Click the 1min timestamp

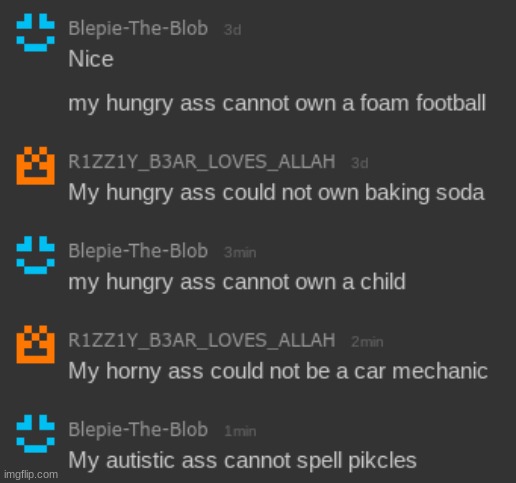click(x=240, y=431)
